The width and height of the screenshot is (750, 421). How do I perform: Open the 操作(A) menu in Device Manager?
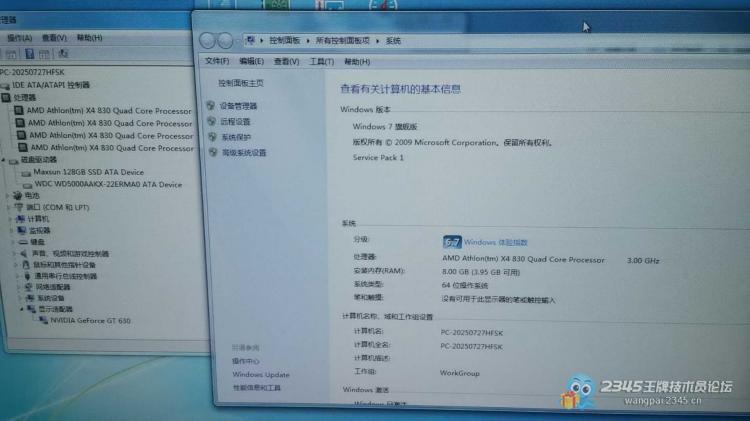20,37
